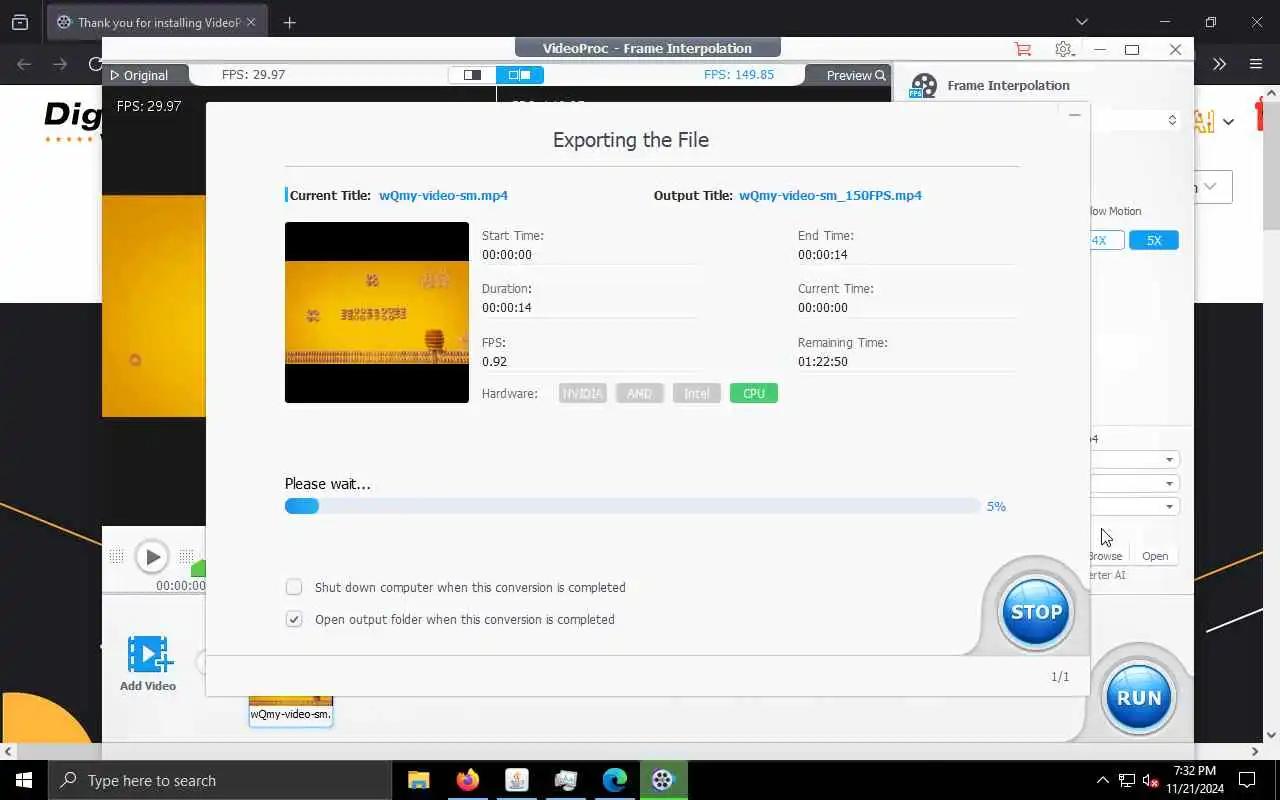Select AMD hardware option

coord(639,393)
